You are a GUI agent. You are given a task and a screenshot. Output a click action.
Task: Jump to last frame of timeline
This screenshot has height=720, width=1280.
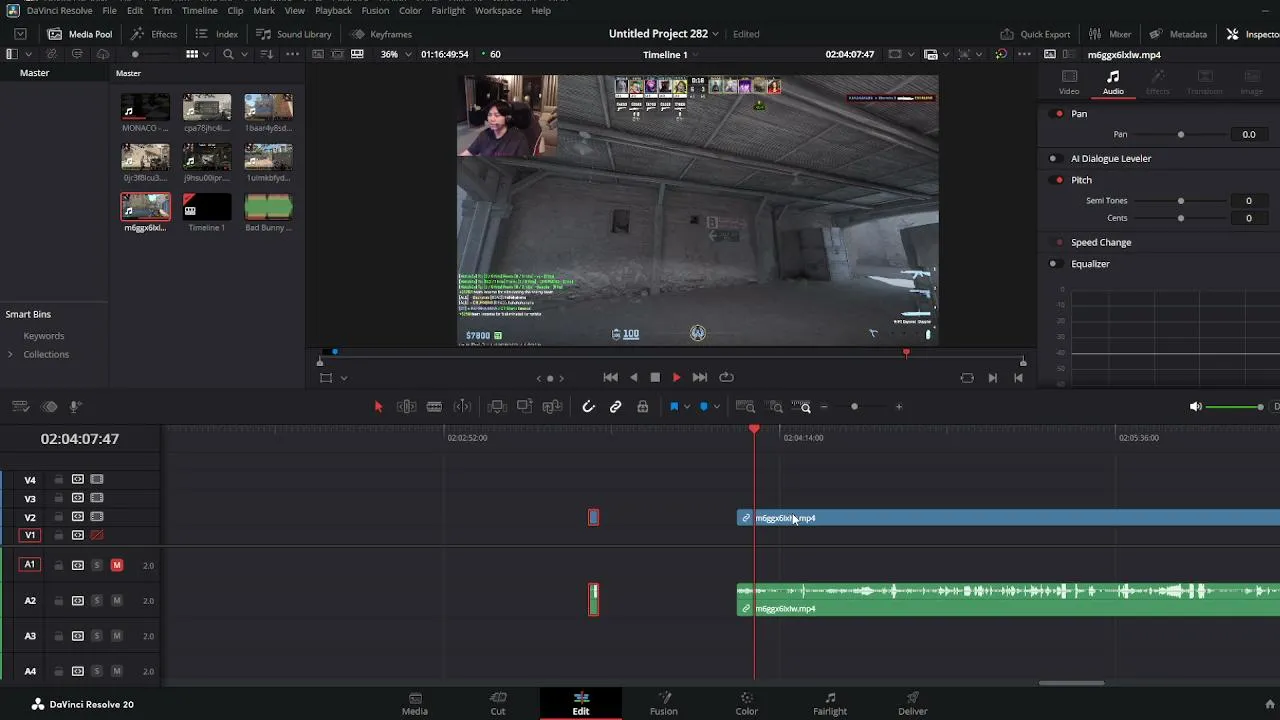[700, 377]
